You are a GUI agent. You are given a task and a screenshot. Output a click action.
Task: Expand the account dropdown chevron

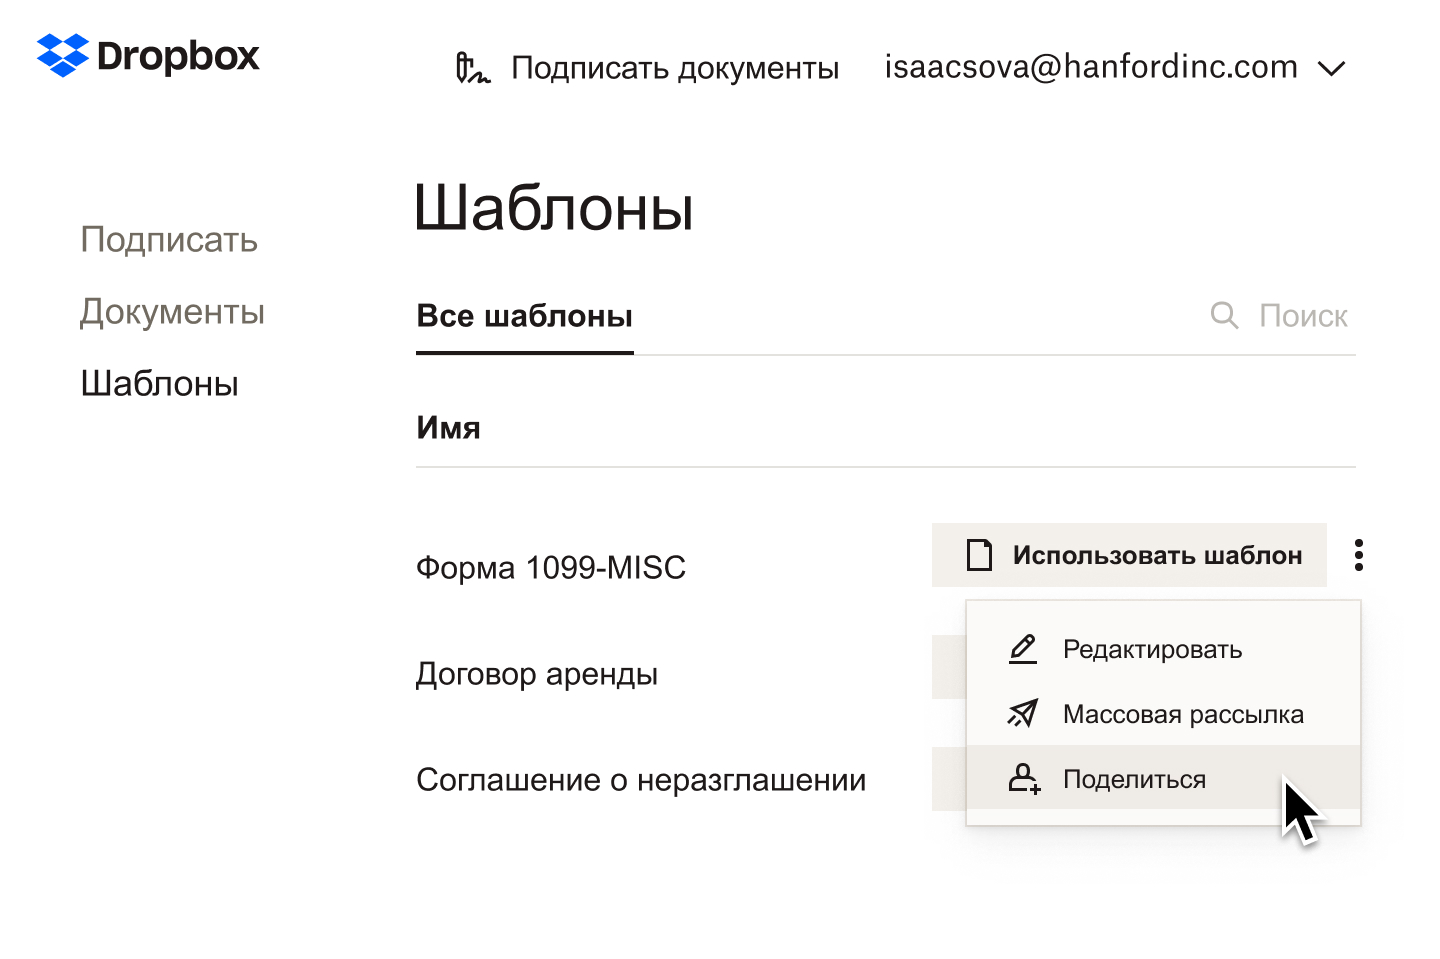1331,69
